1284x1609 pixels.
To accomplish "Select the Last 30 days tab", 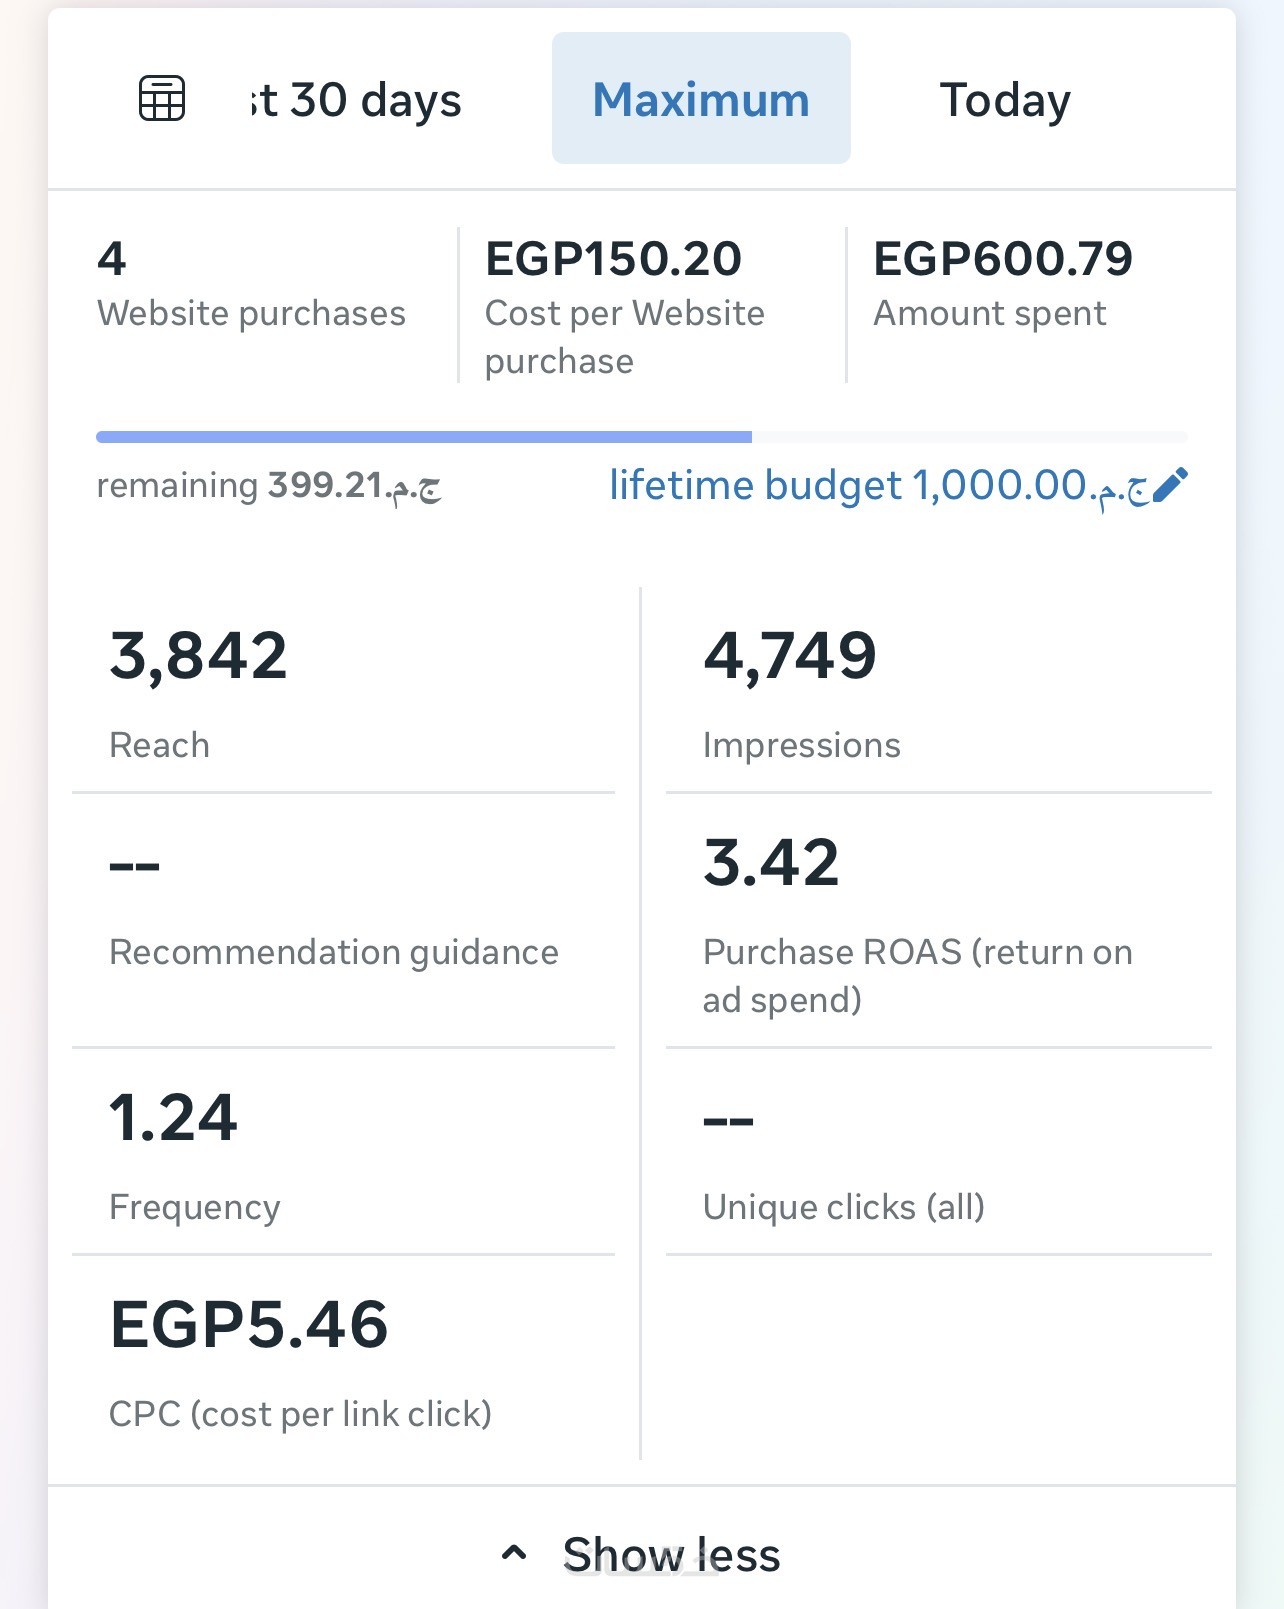I will click(356, 100).
